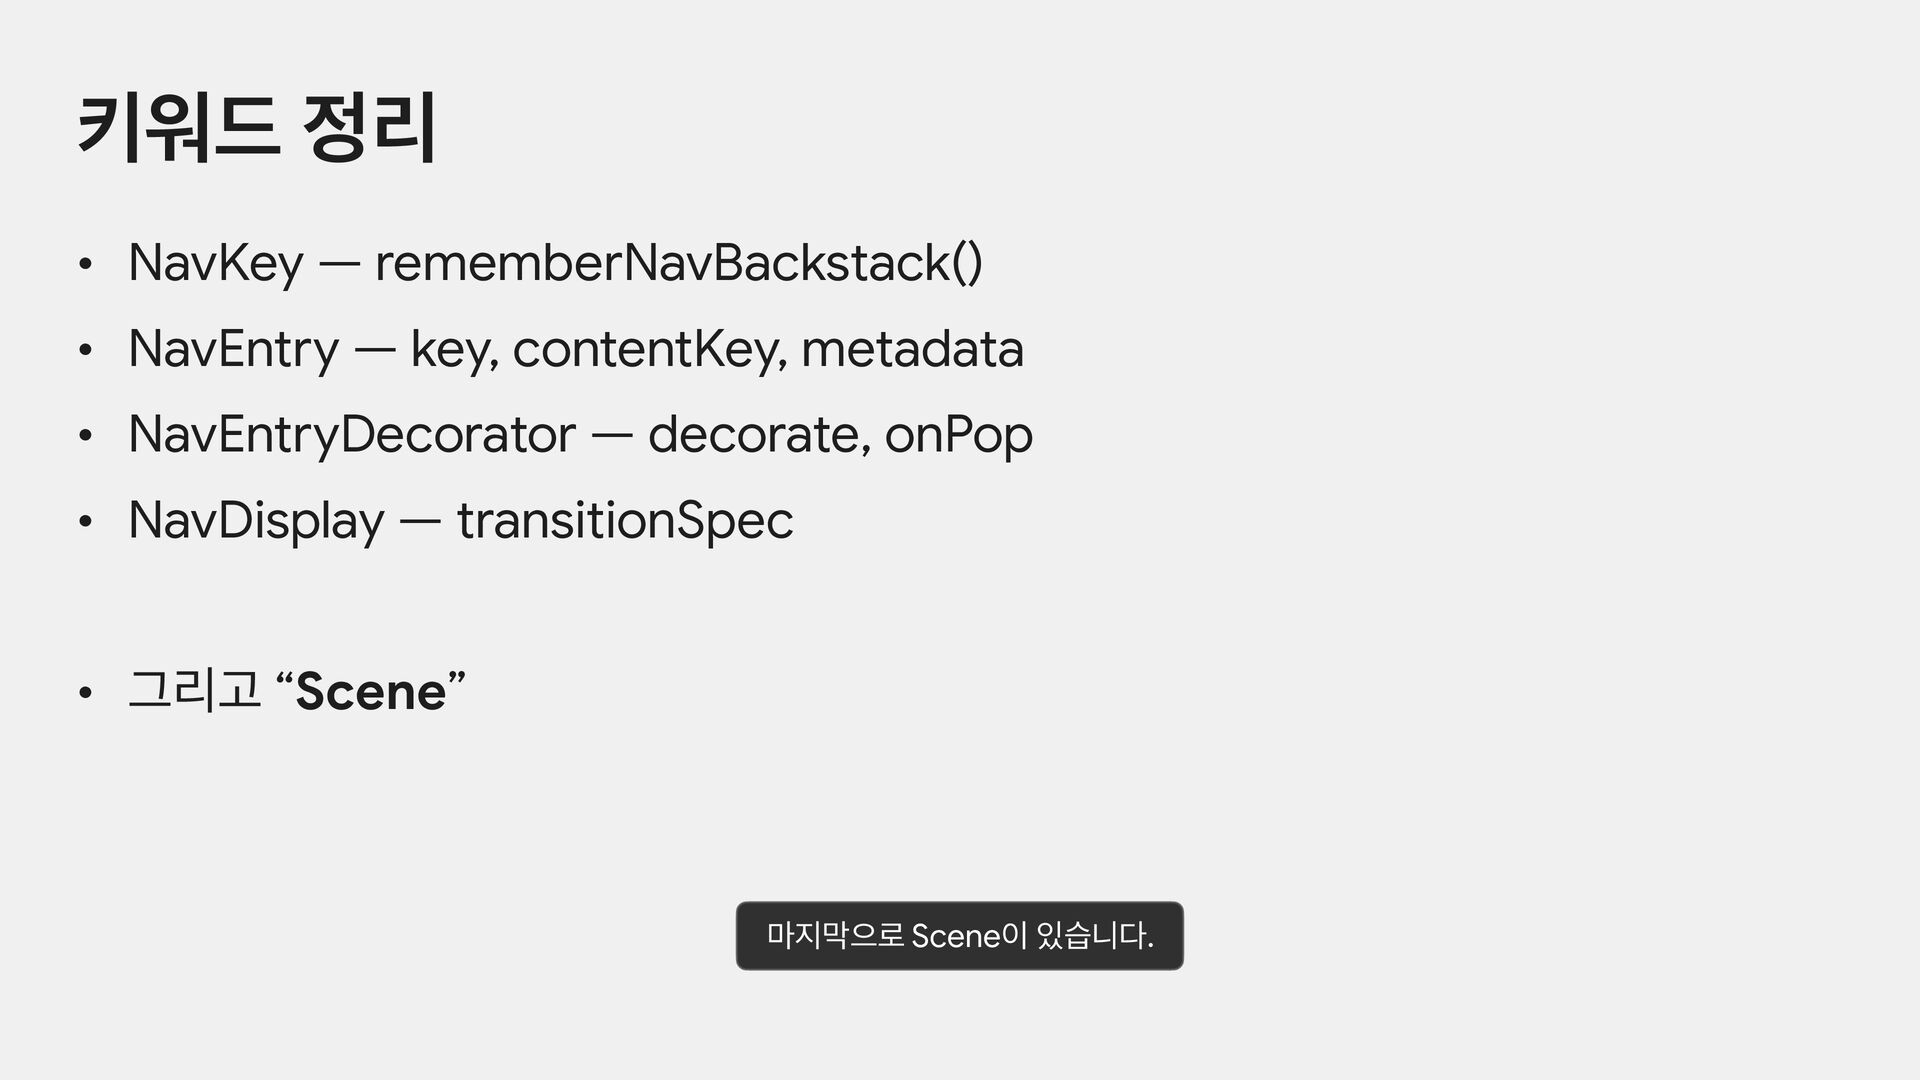
Task: Click the slide title 키워드 정리
Action: coord(256,127)
